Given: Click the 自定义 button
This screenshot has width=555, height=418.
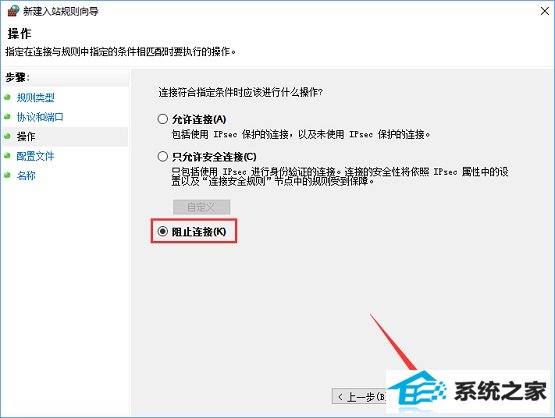Looking at the screenshot, I should pyautogui.click(x=201, y=207).
